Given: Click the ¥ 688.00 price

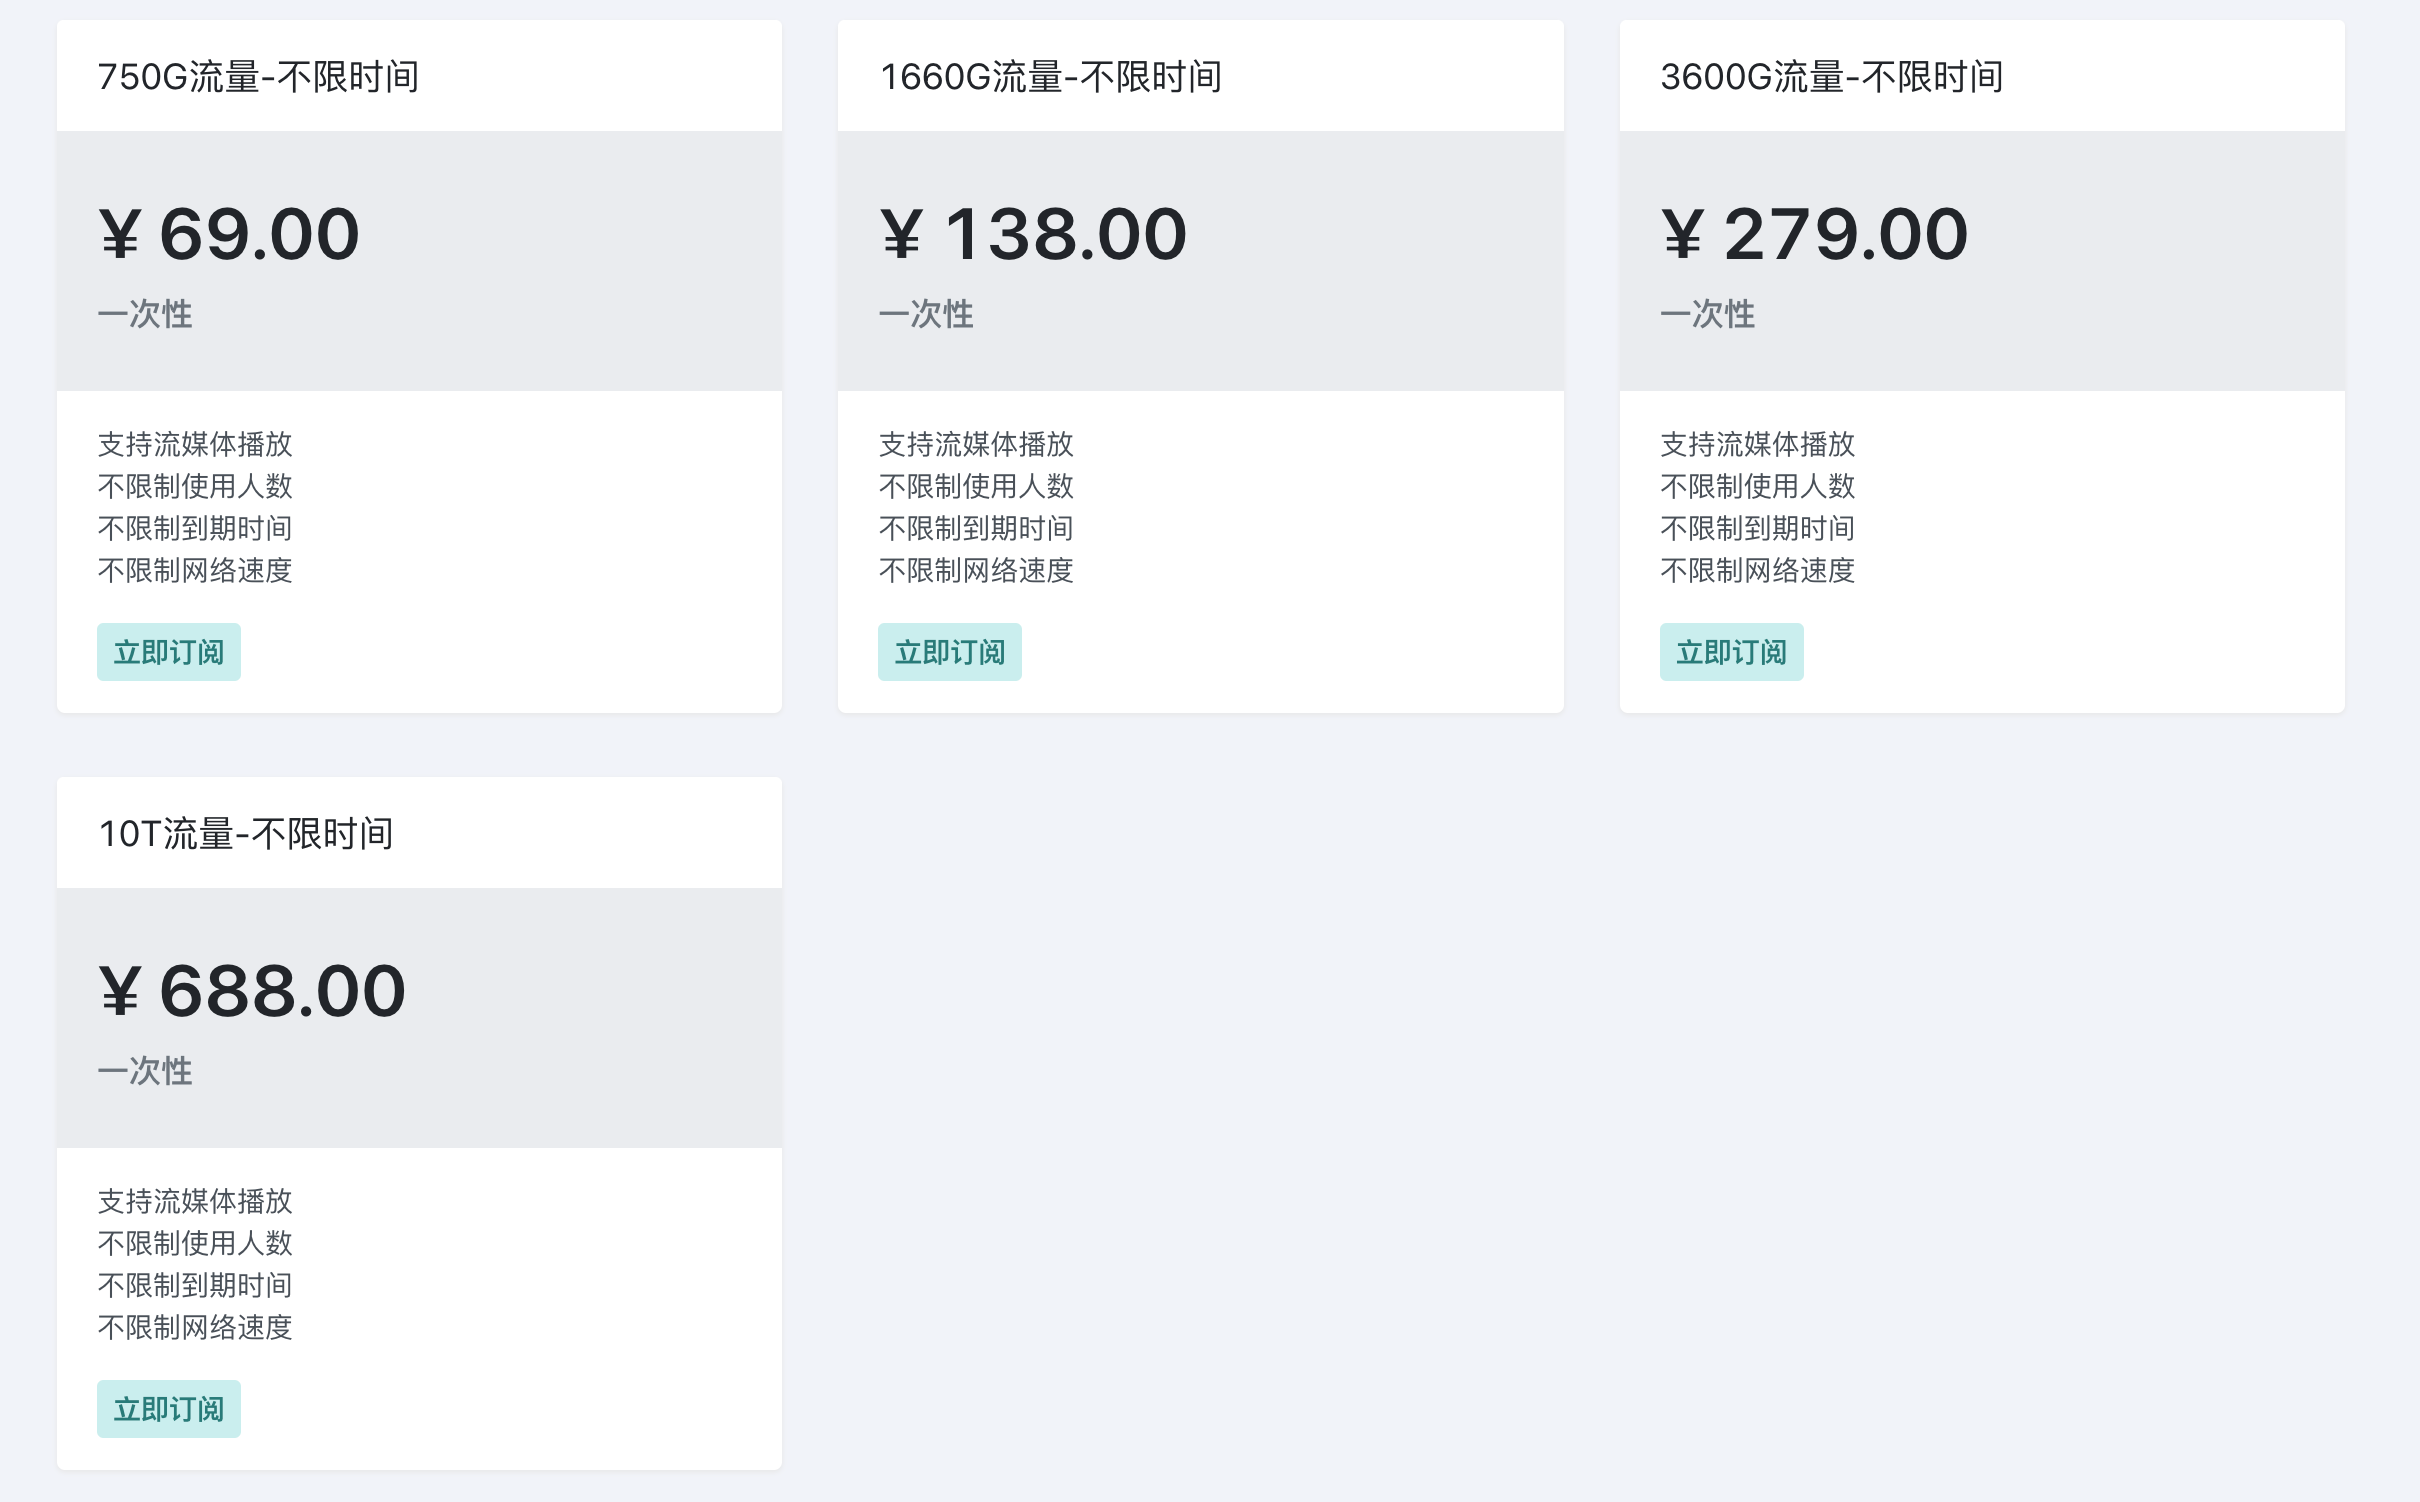Looking at the screenshot, I should click(x=252, y=992).
